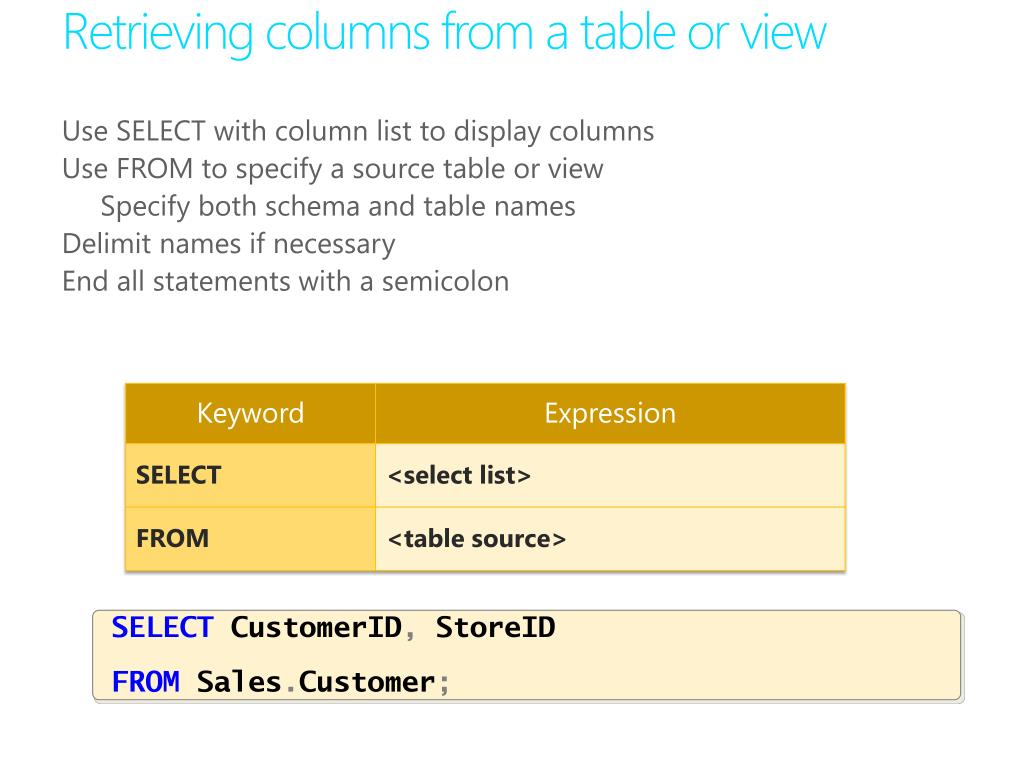Select the 'SELECT' keyword cell in the table
Screen dimensions: 1024x768
251,475
